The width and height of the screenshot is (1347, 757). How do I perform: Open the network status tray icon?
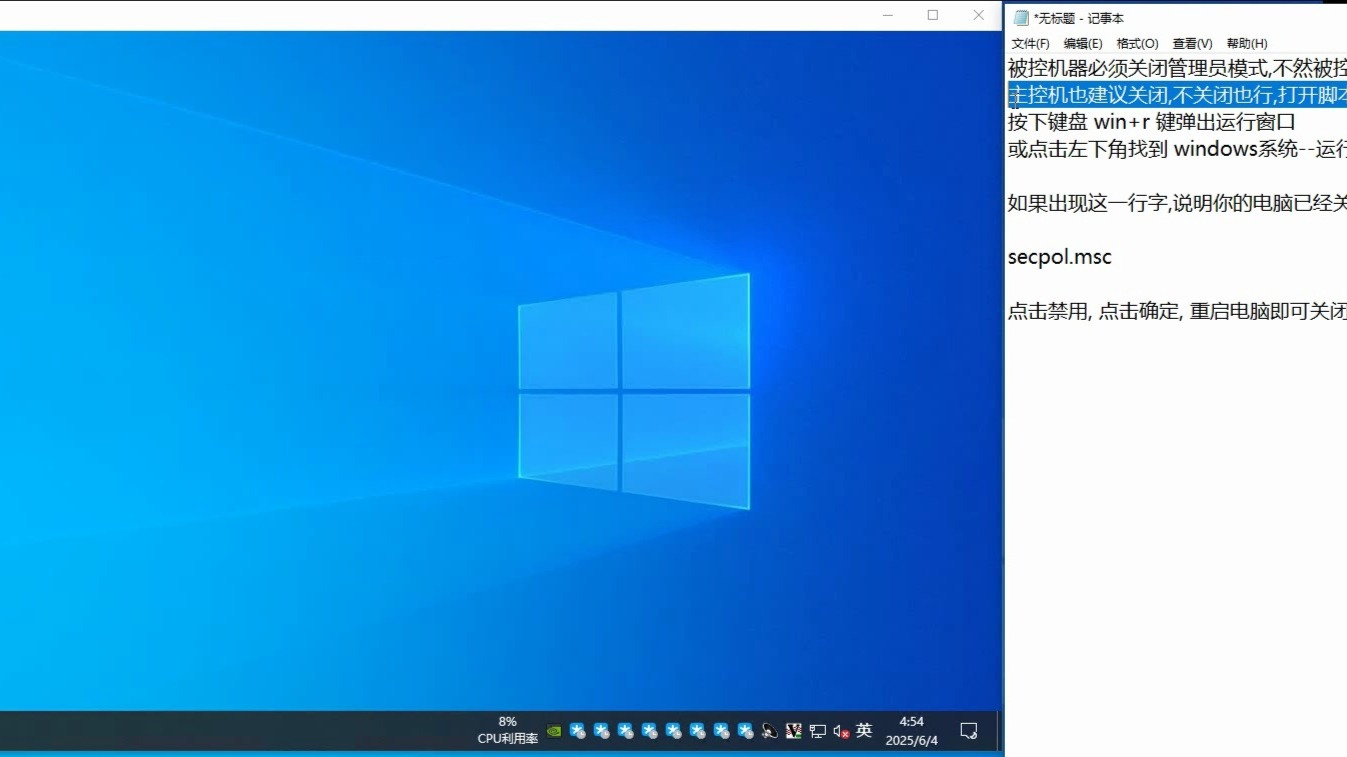click(817, 730)
